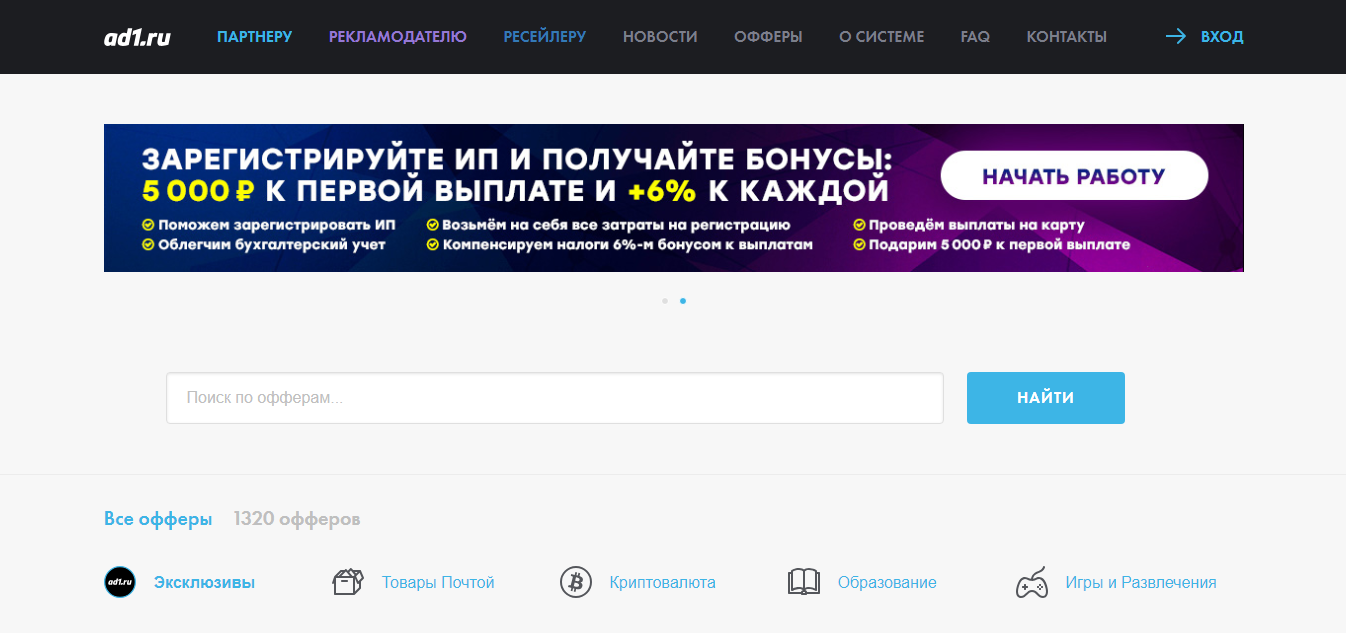Open the Эксклюзивы category link
Image resolution: width=1346 pixels, height=633 pixels.
pyautogui.click(x=205, y=582)
